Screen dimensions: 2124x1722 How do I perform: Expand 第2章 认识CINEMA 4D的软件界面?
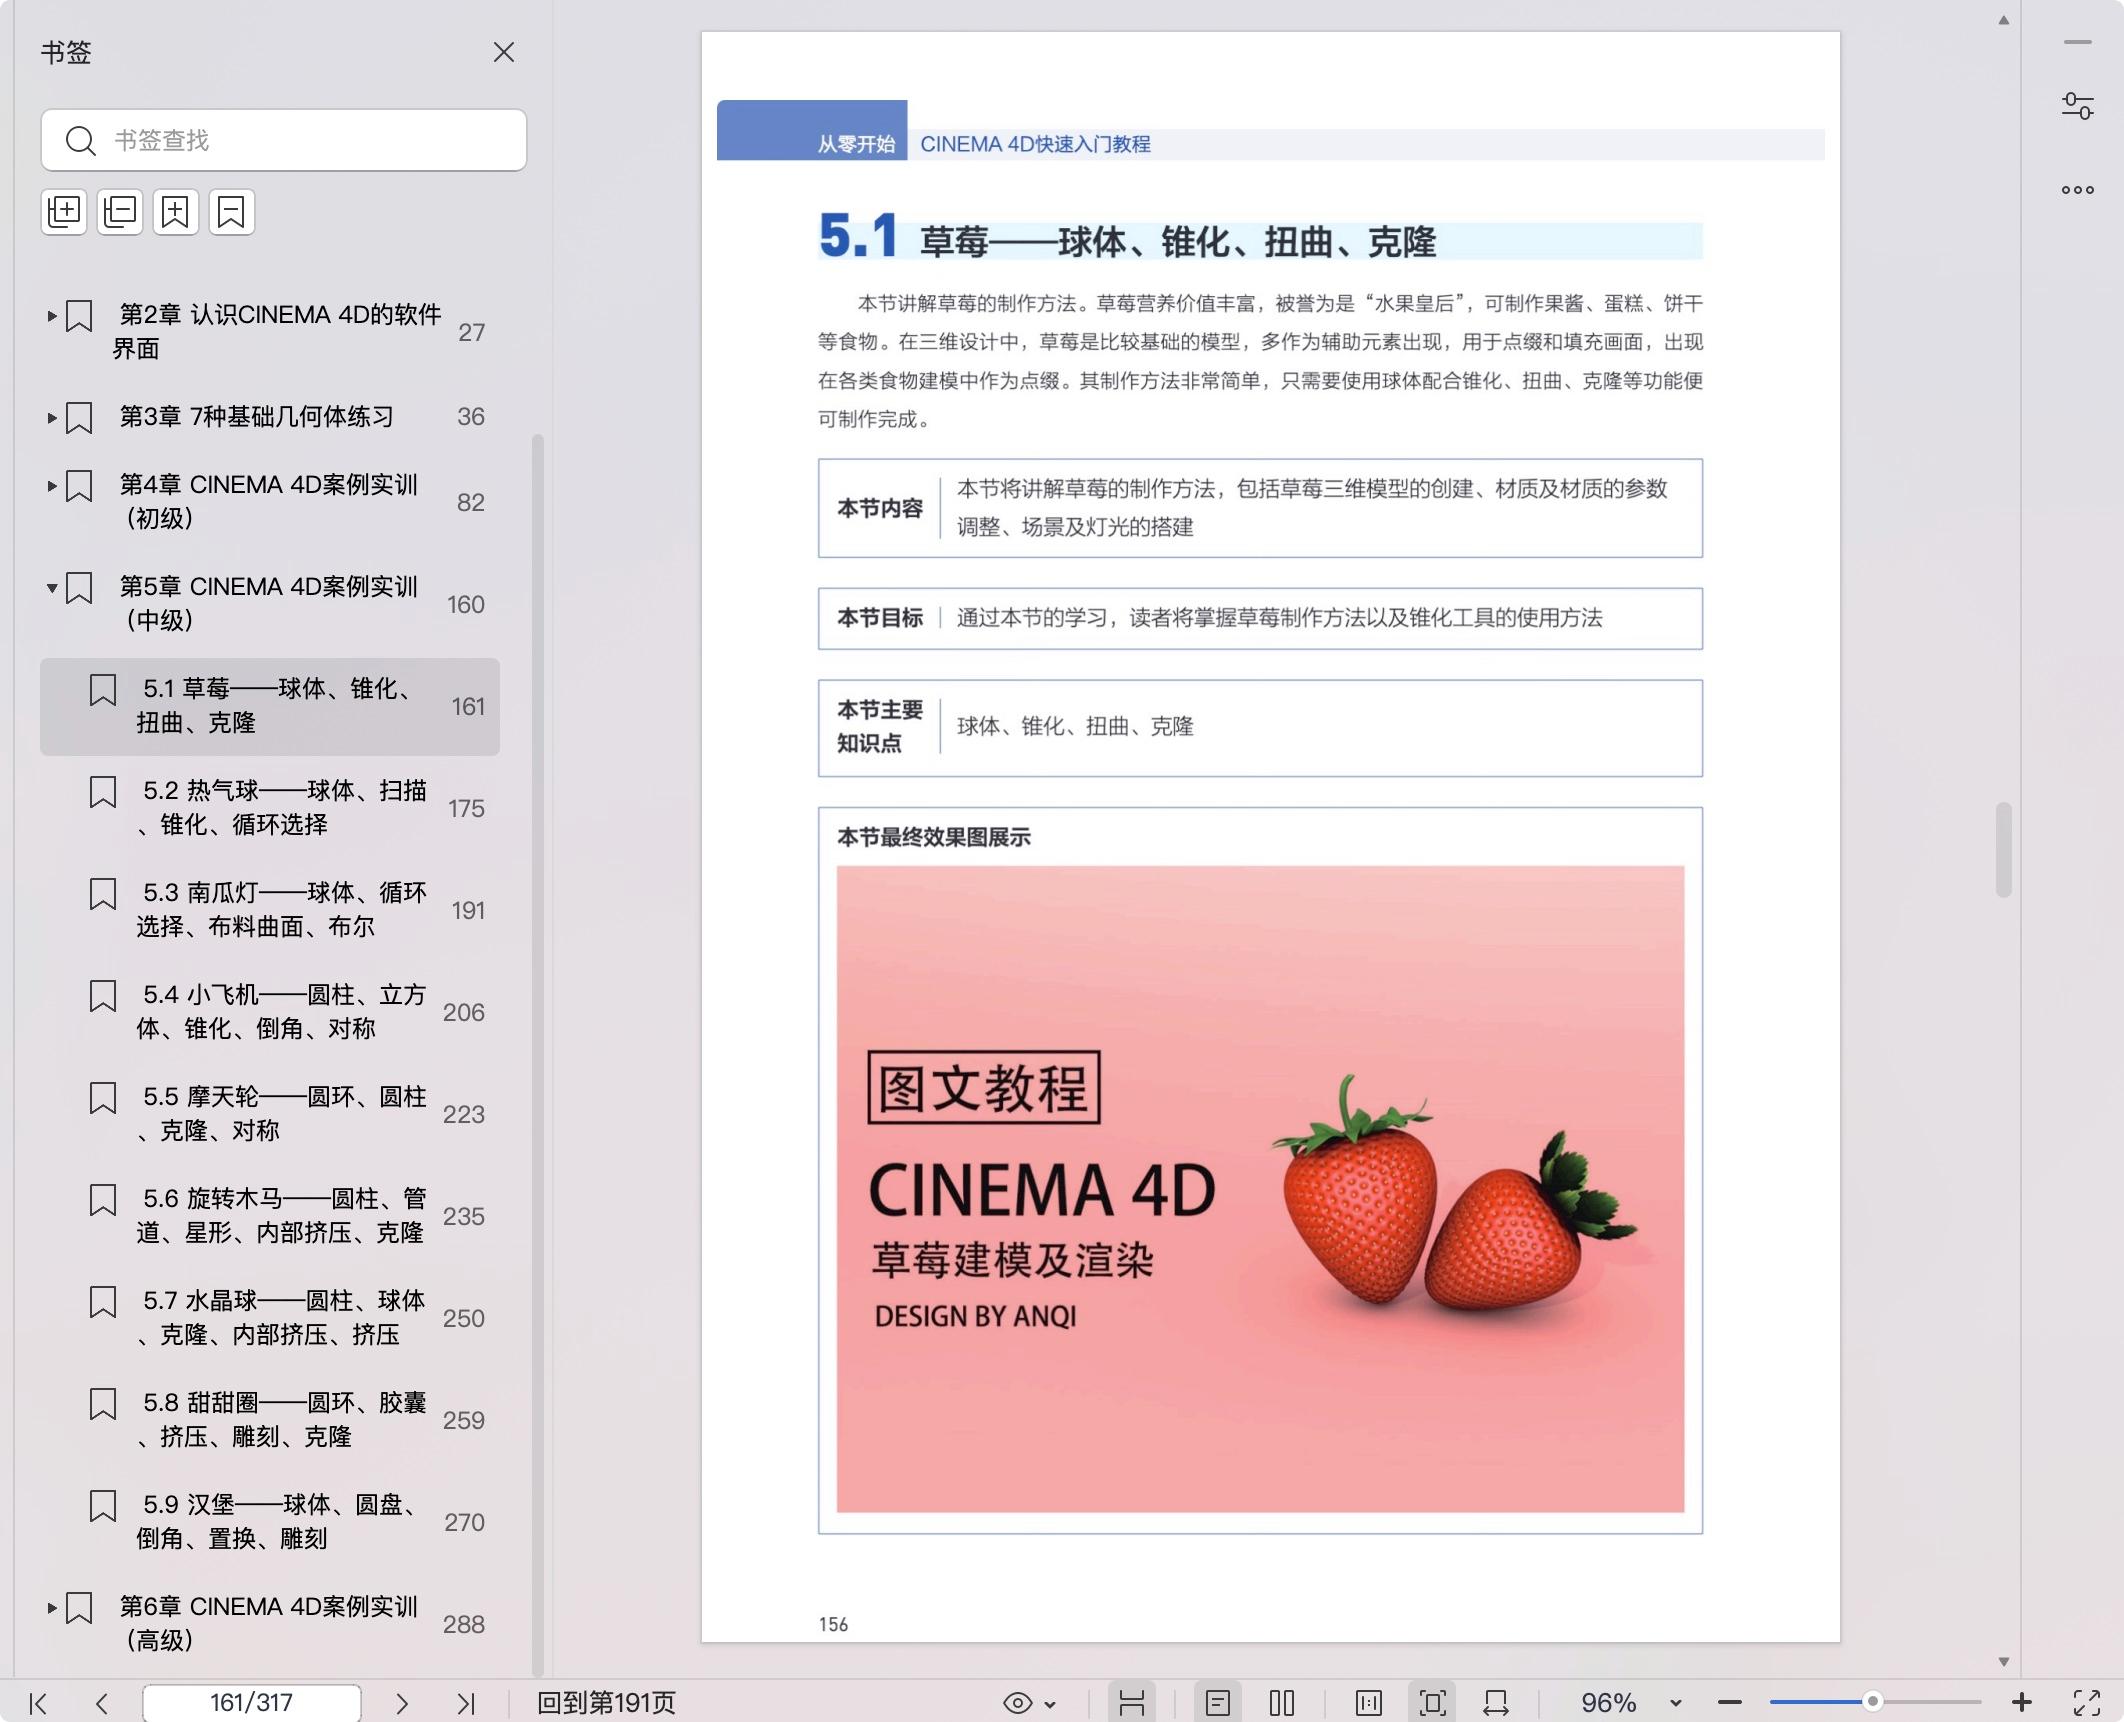tap(51, 316)
